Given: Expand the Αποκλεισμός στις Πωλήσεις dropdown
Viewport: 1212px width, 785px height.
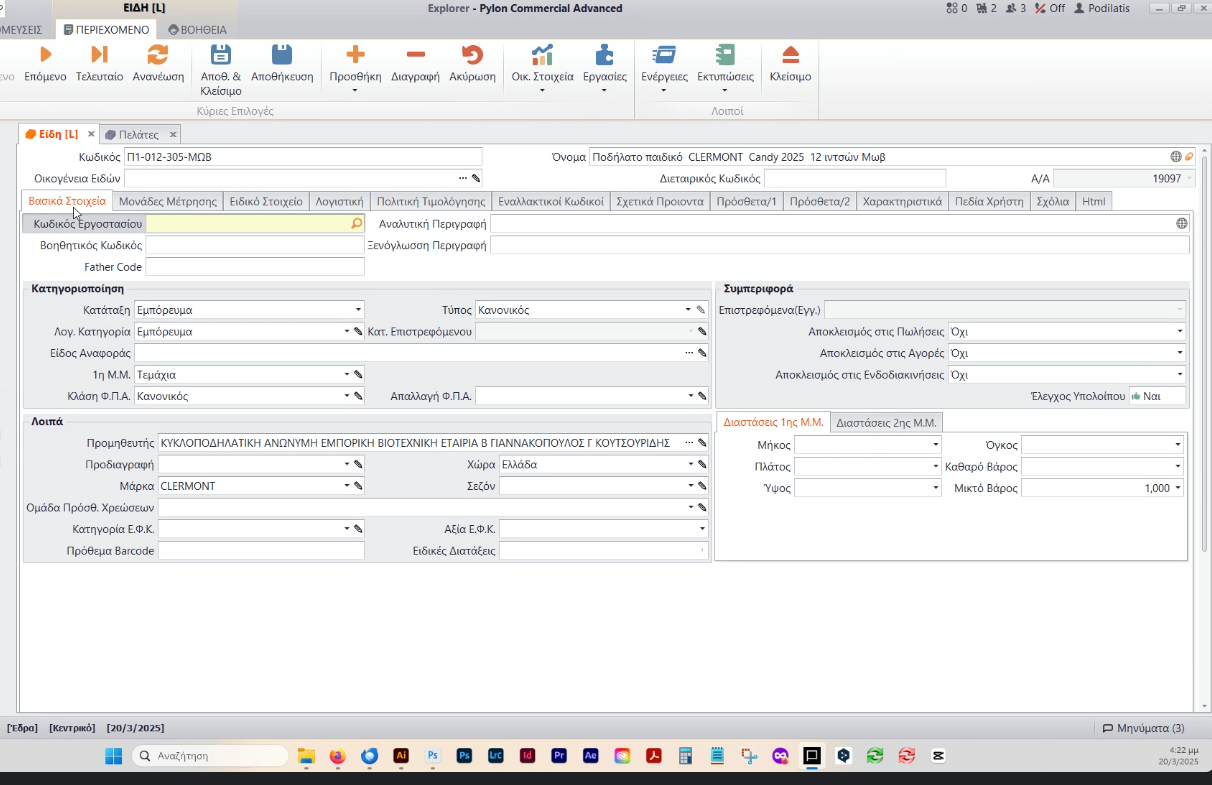Looking at the screenshot, I should 1180,331.
